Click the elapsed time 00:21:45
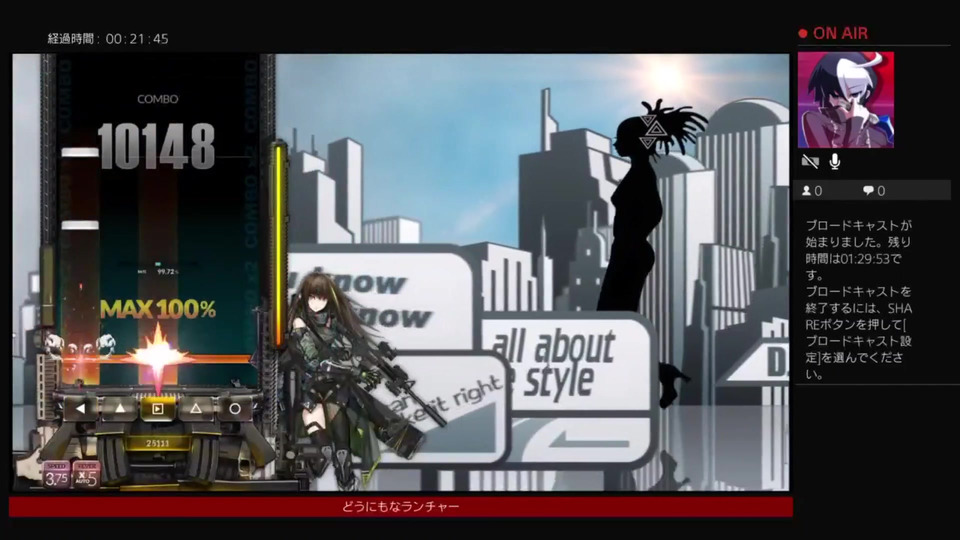This screenshot has width=960, height=540. pos(137,39)
